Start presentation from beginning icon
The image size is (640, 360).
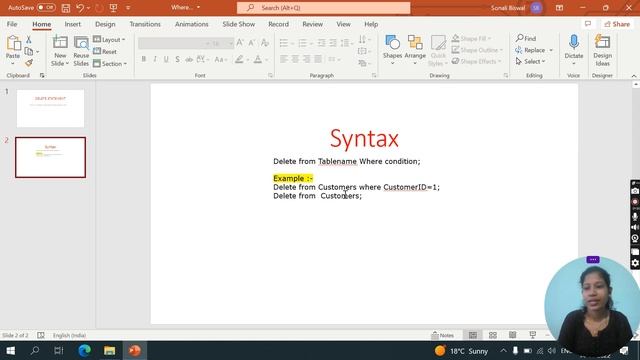click(113, 8)
